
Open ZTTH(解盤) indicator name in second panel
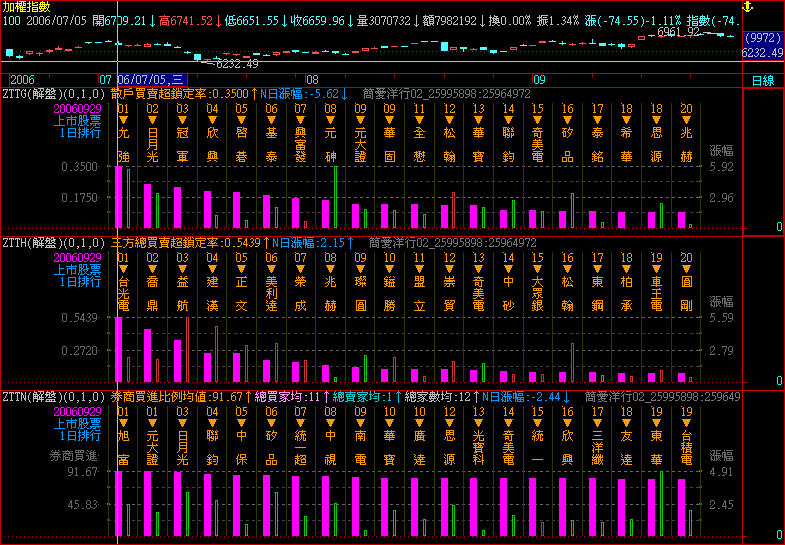(34, 242)
